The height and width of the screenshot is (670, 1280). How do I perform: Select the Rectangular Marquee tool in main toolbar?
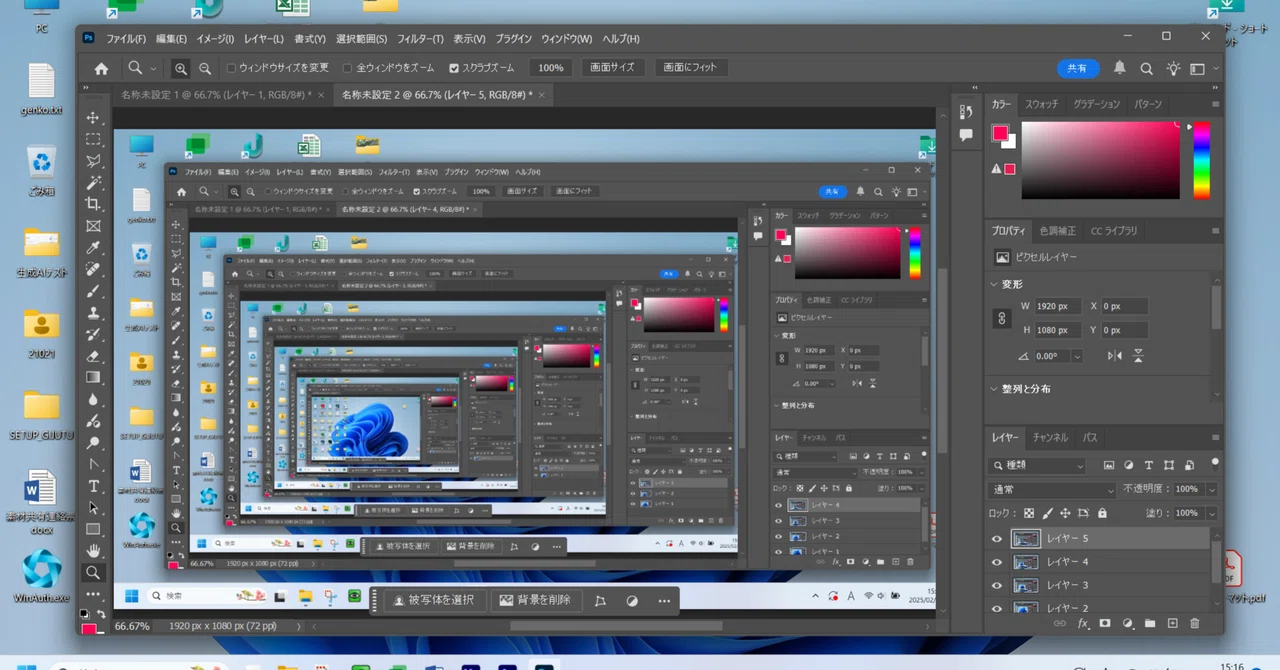tap(93, 139)
